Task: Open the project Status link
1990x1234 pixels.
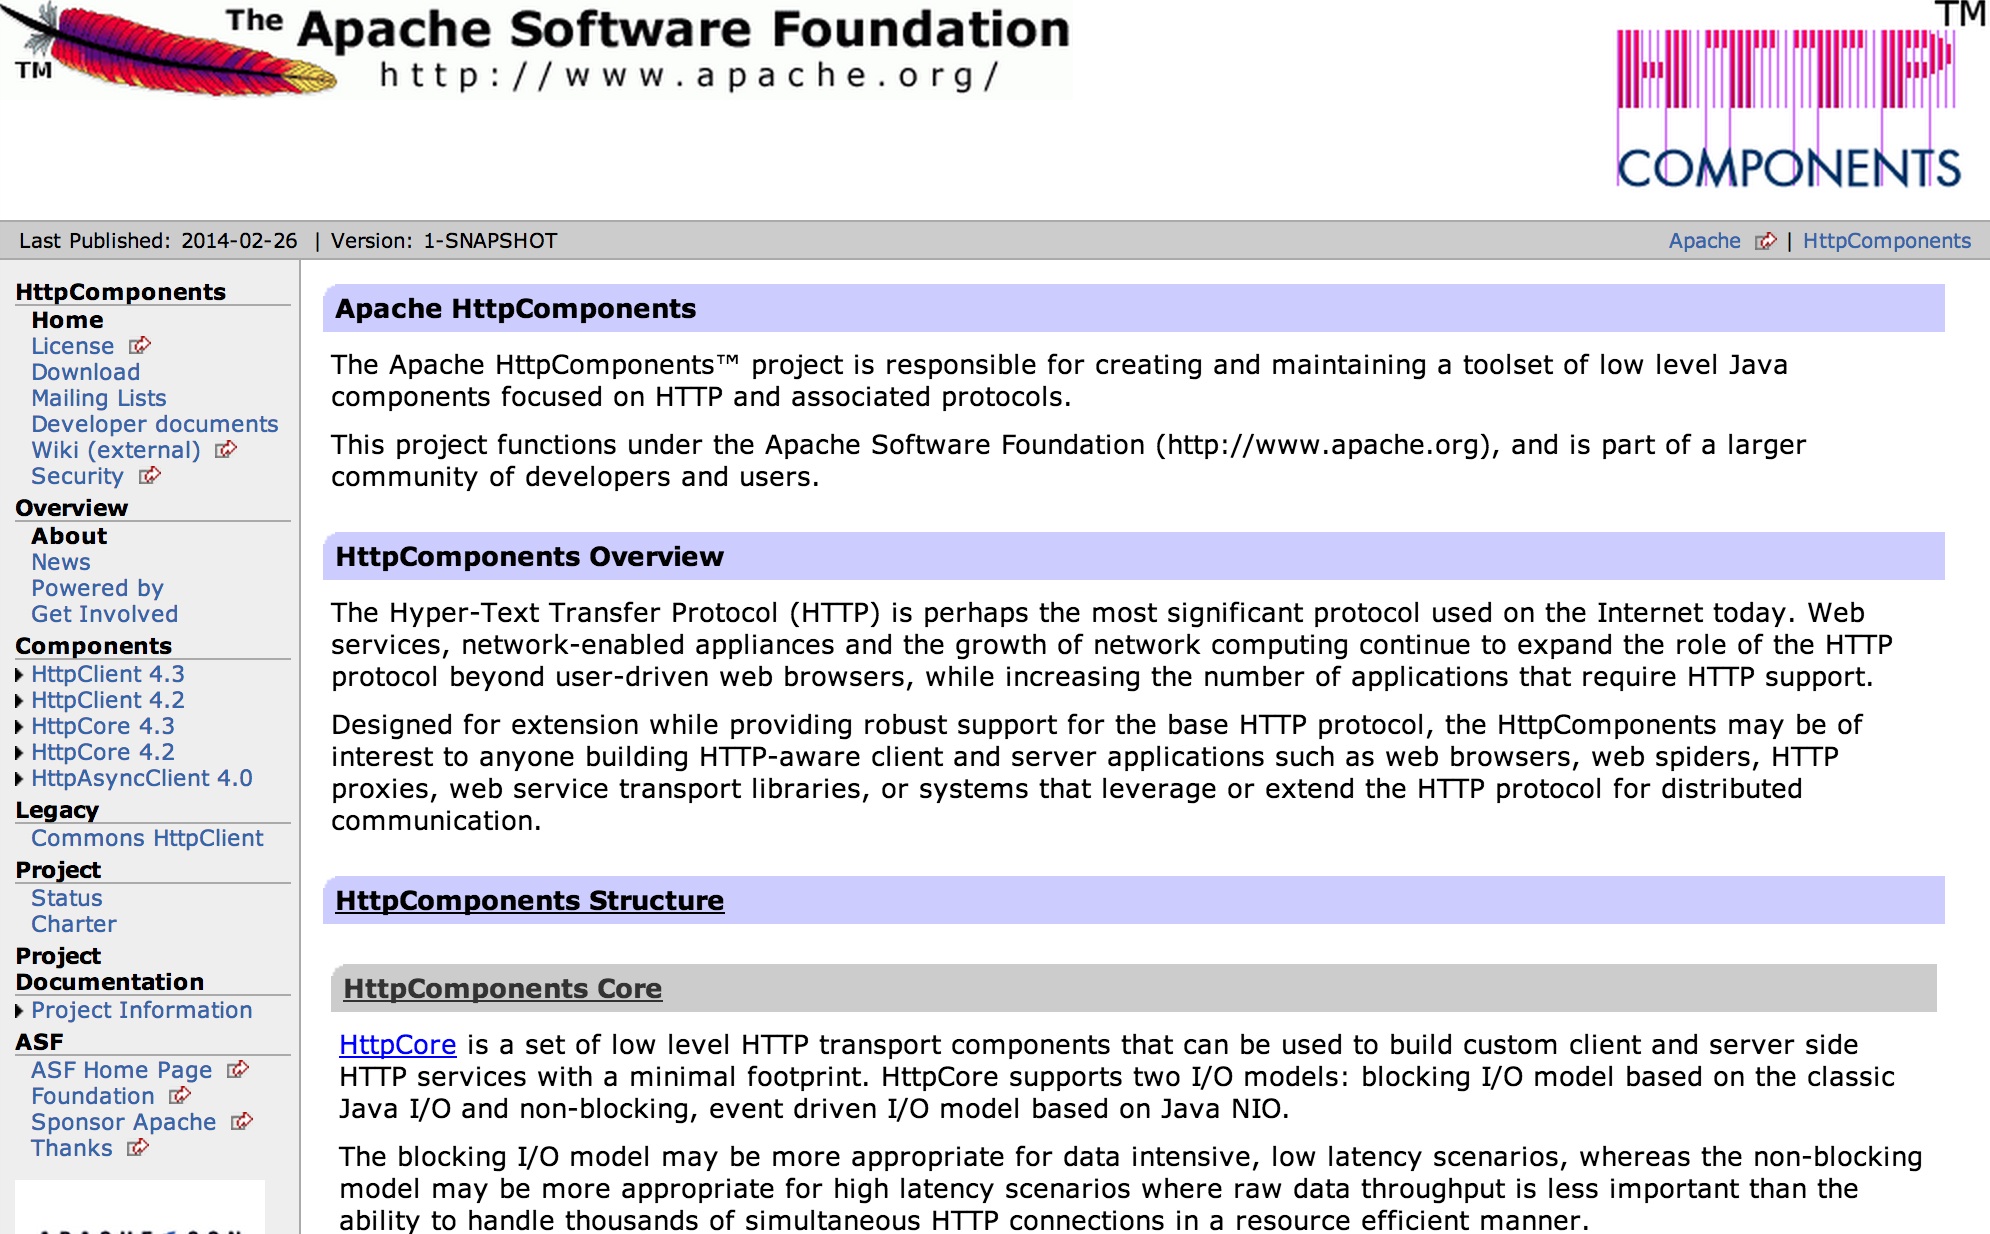Action: point(67,898)
